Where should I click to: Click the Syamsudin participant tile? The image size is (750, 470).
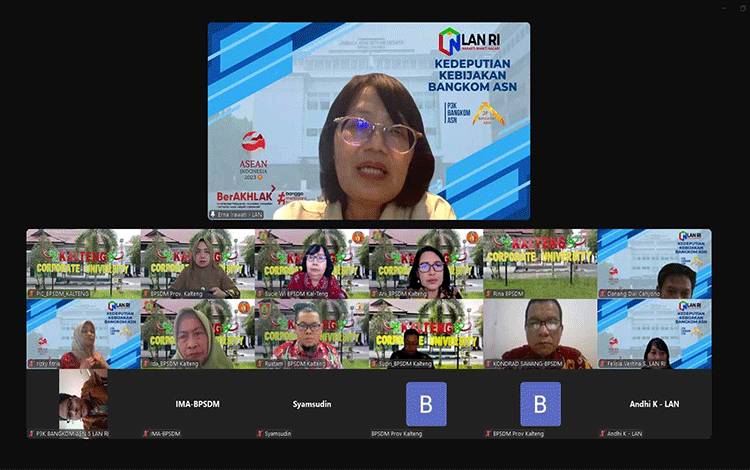click(x=312, y=404)
